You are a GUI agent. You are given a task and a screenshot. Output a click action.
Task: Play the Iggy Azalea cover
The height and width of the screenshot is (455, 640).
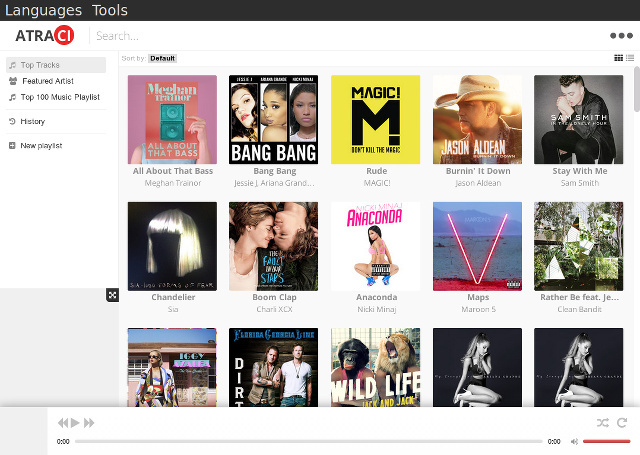(x=172, y=367)
